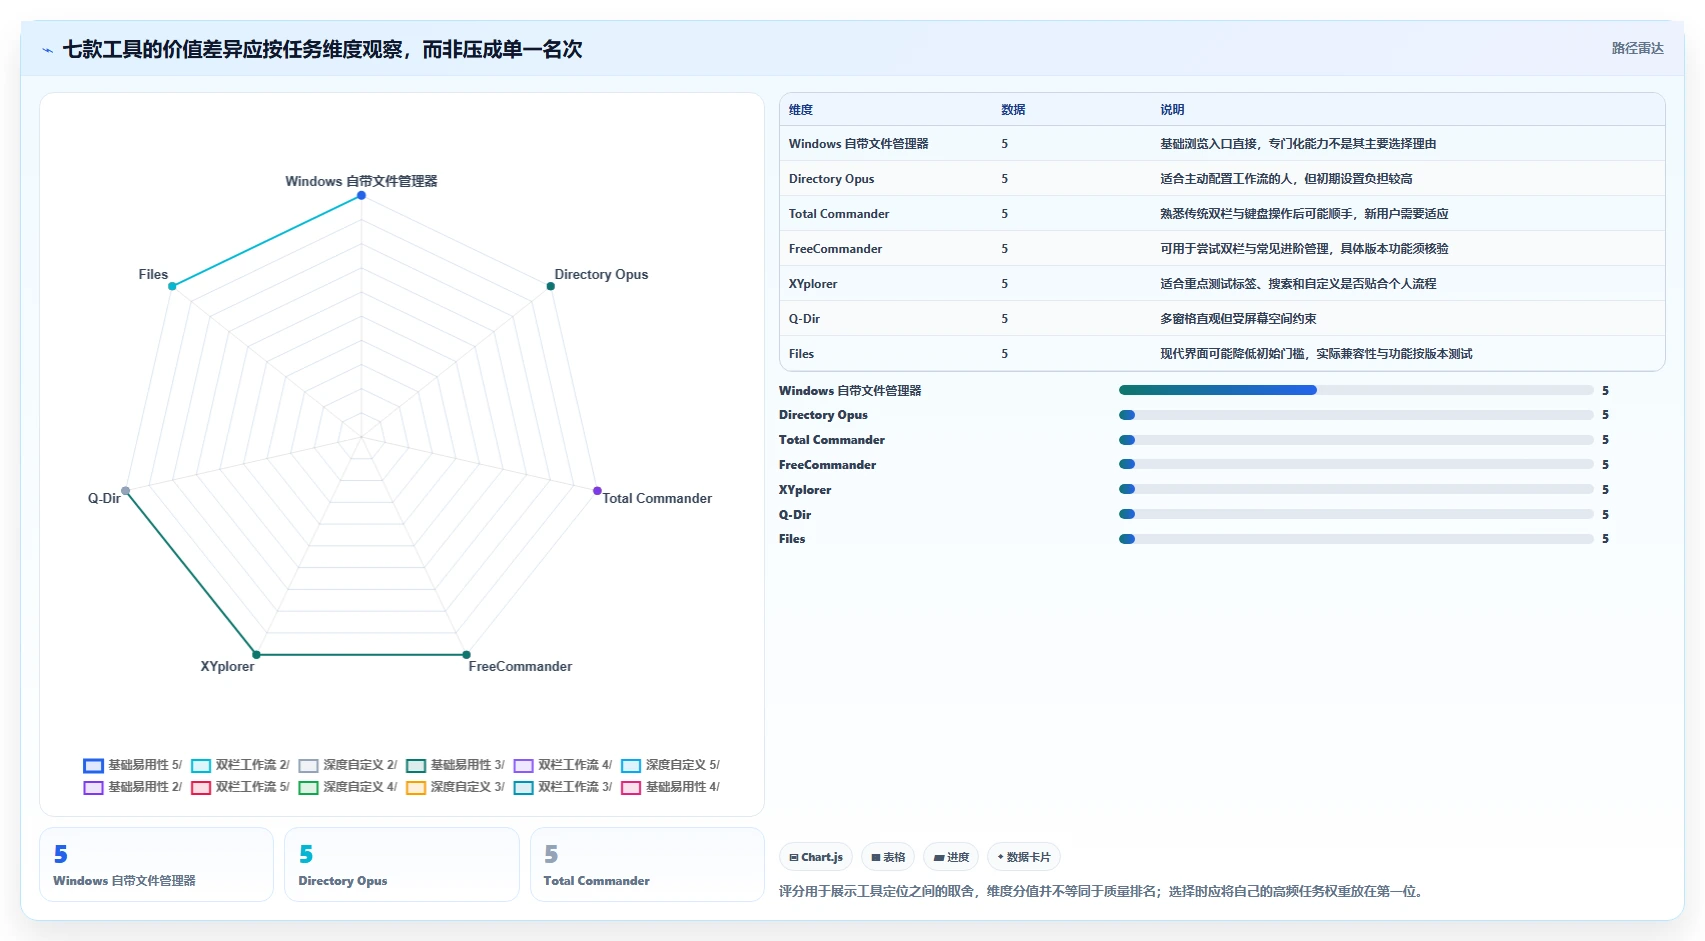Screen dimensions: 1705x941
Task: Click the XYplorer progress bar
Action: tap(1356, 489)
